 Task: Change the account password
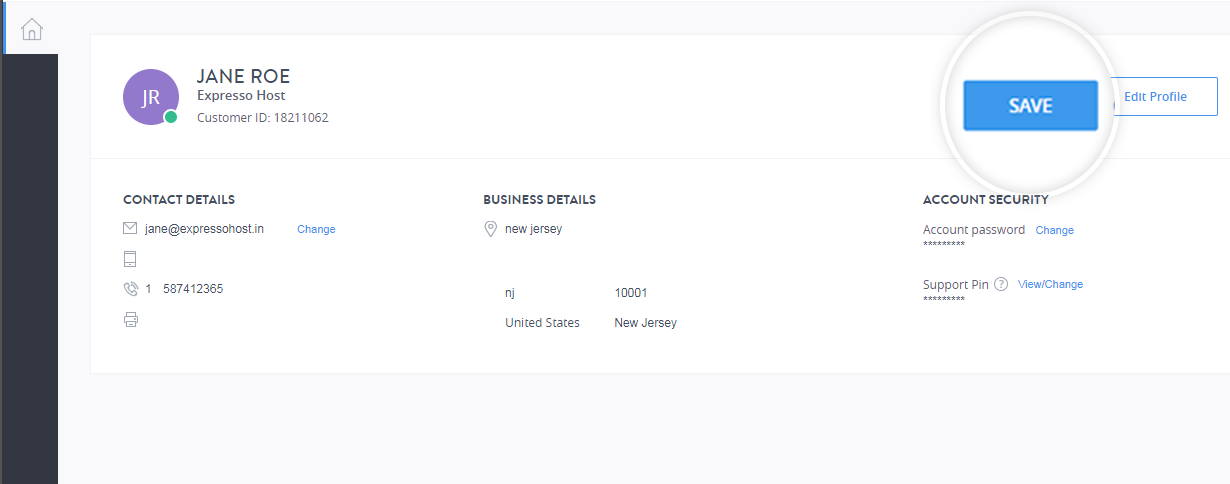[x=1054, y=230]
